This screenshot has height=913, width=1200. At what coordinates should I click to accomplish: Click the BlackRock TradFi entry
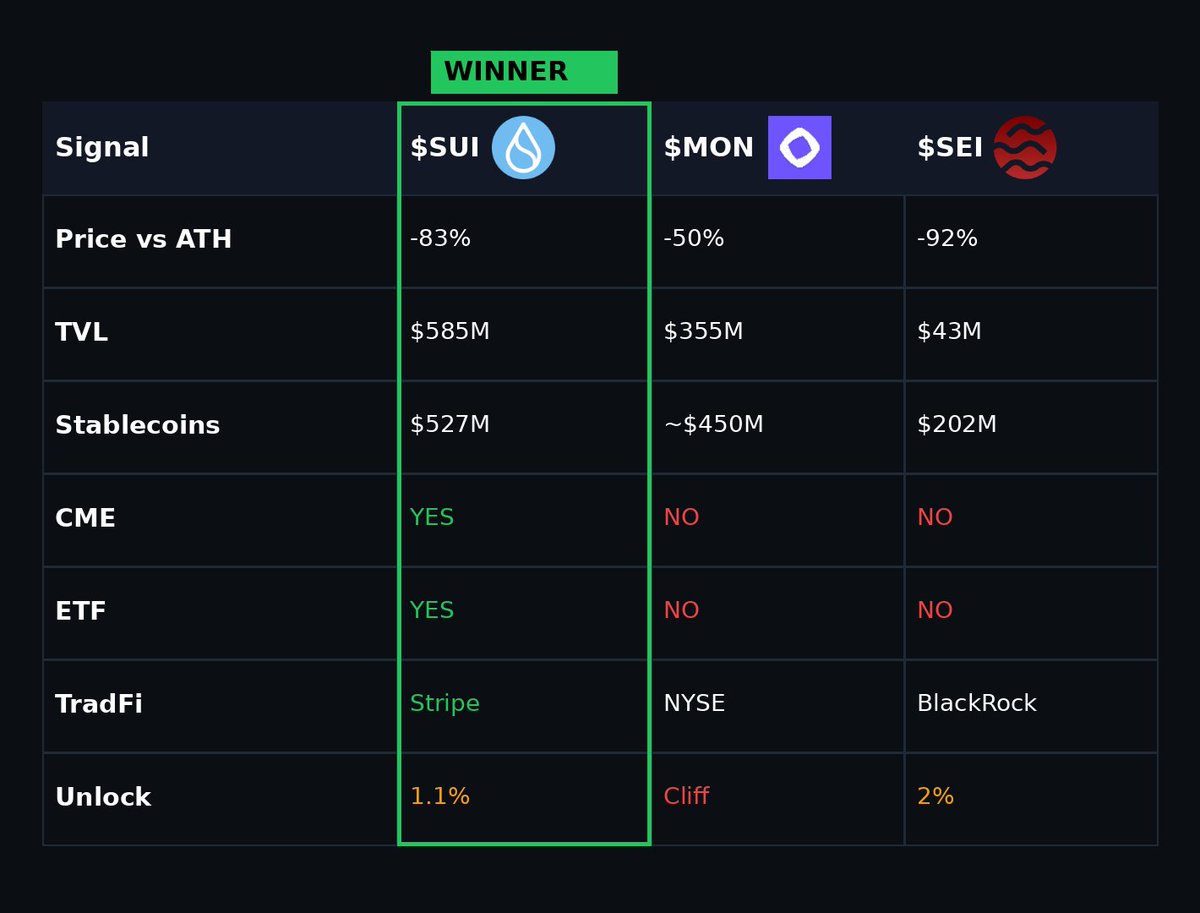(976, 704)
